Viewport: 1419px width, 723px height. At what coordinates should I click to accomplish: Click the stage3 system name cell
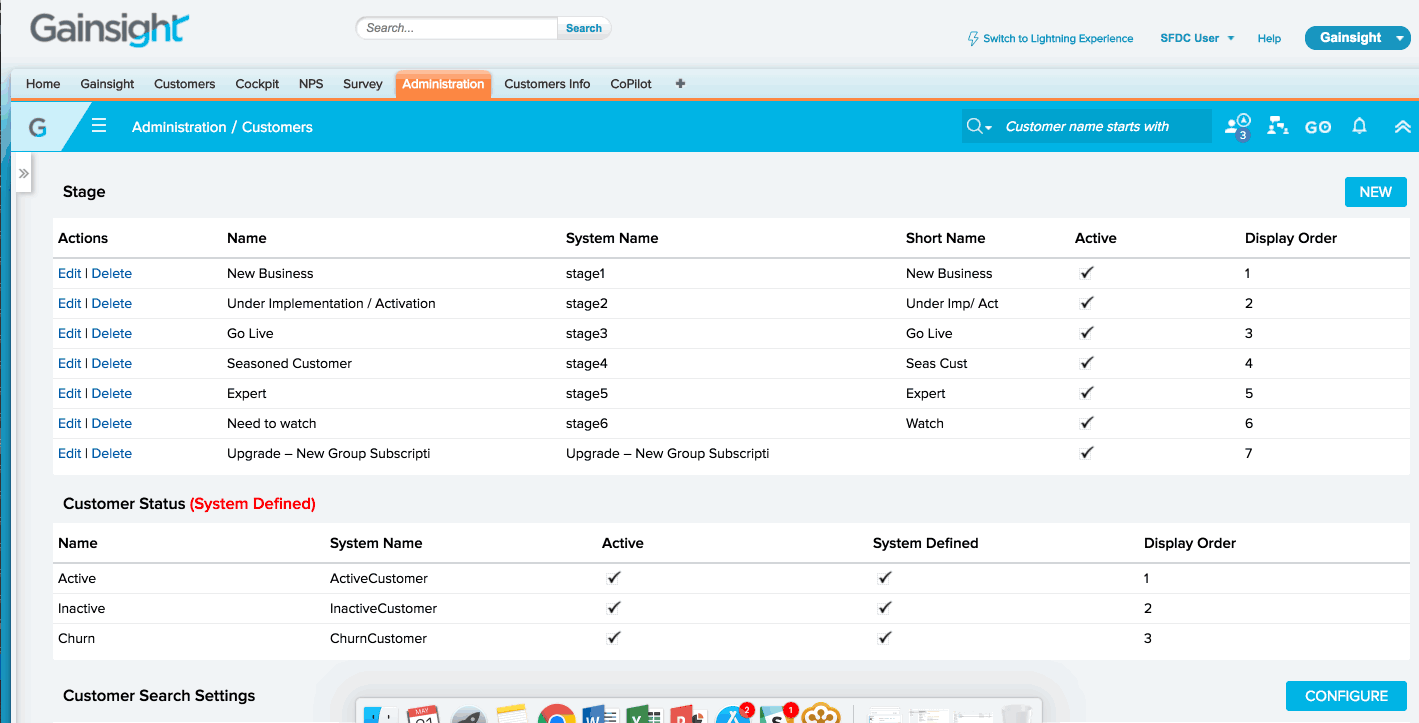pos(587,333)
